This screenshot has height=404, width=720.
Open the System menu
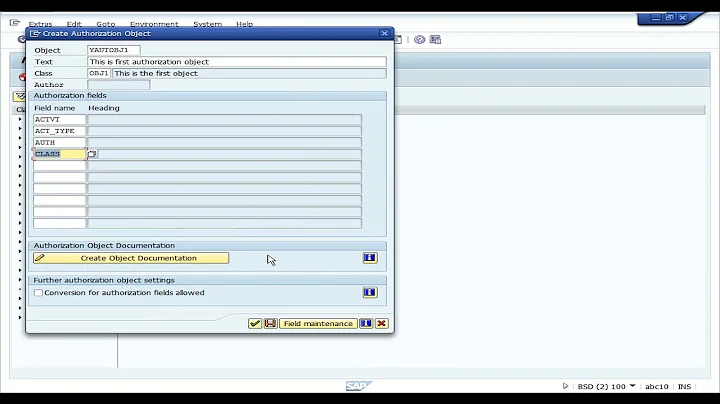click(x=207, y=24)
